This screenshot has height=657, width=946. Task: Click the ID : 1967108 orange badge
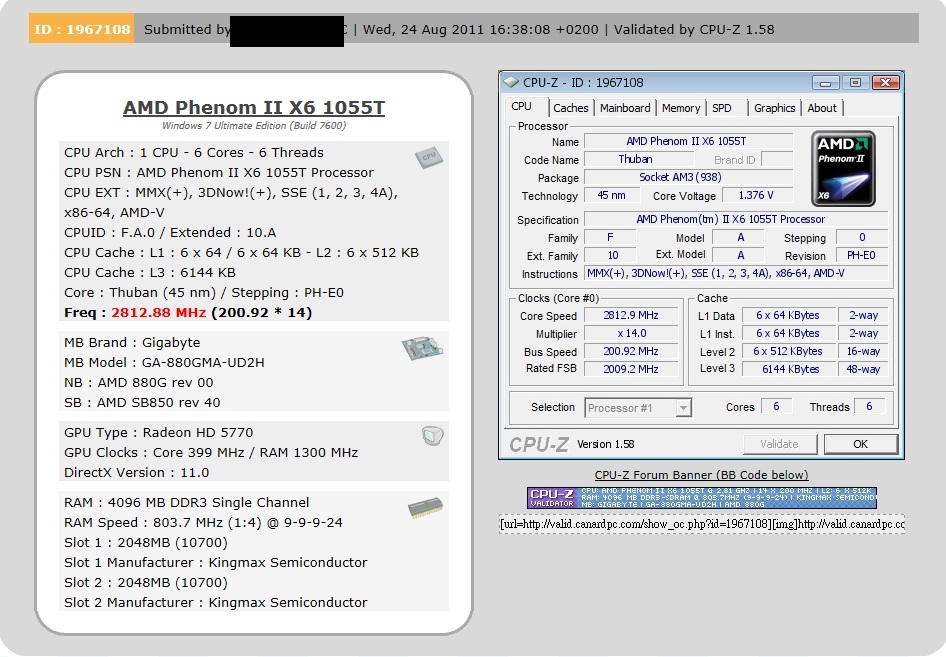point(81,29)
